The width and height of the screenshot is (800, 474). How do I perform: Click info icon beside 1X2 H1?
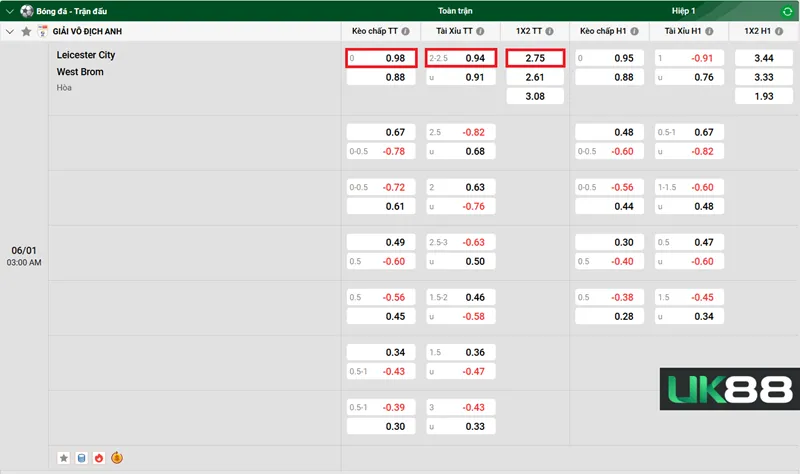[781, 32]
